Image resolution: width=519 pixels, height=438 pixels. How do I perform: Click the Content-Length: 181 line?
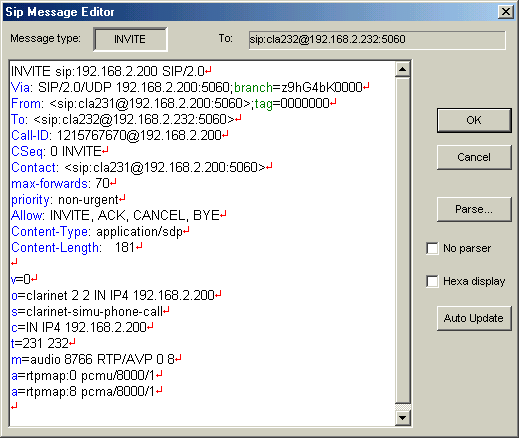77,247
